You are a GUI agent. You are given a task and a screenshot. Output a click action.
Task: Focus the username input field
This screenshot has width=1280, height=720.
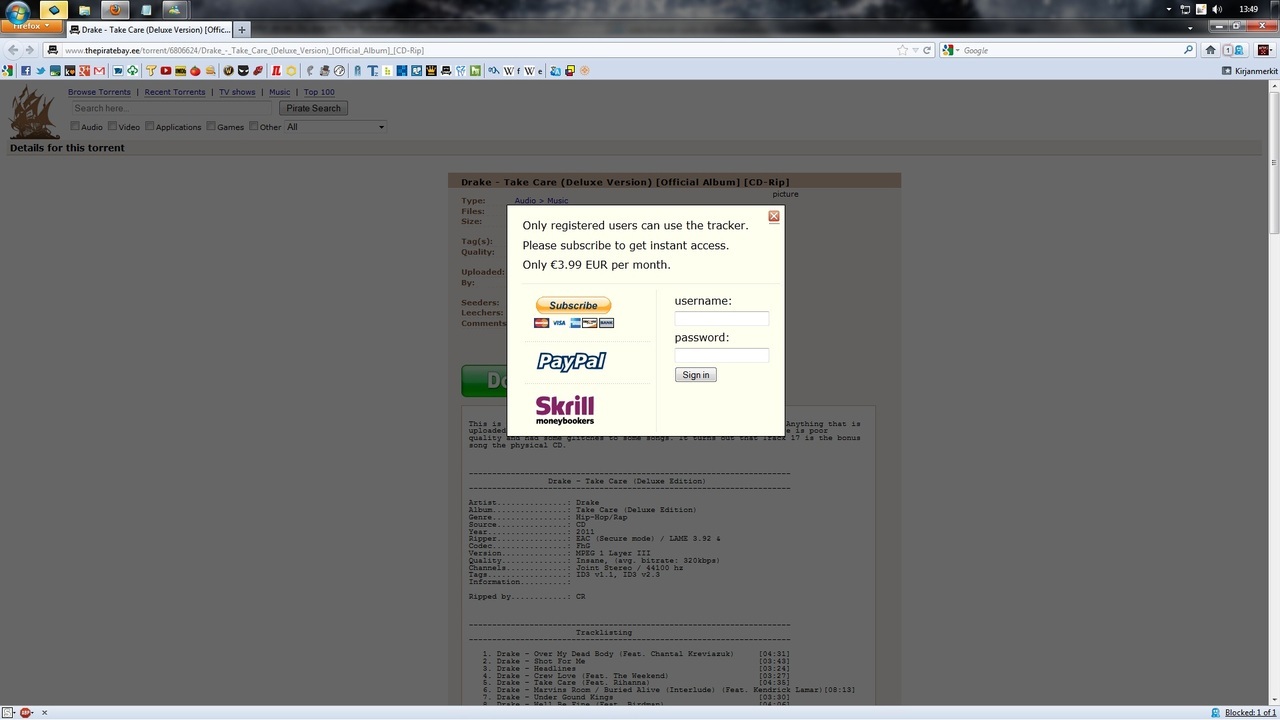pos(722,319)
